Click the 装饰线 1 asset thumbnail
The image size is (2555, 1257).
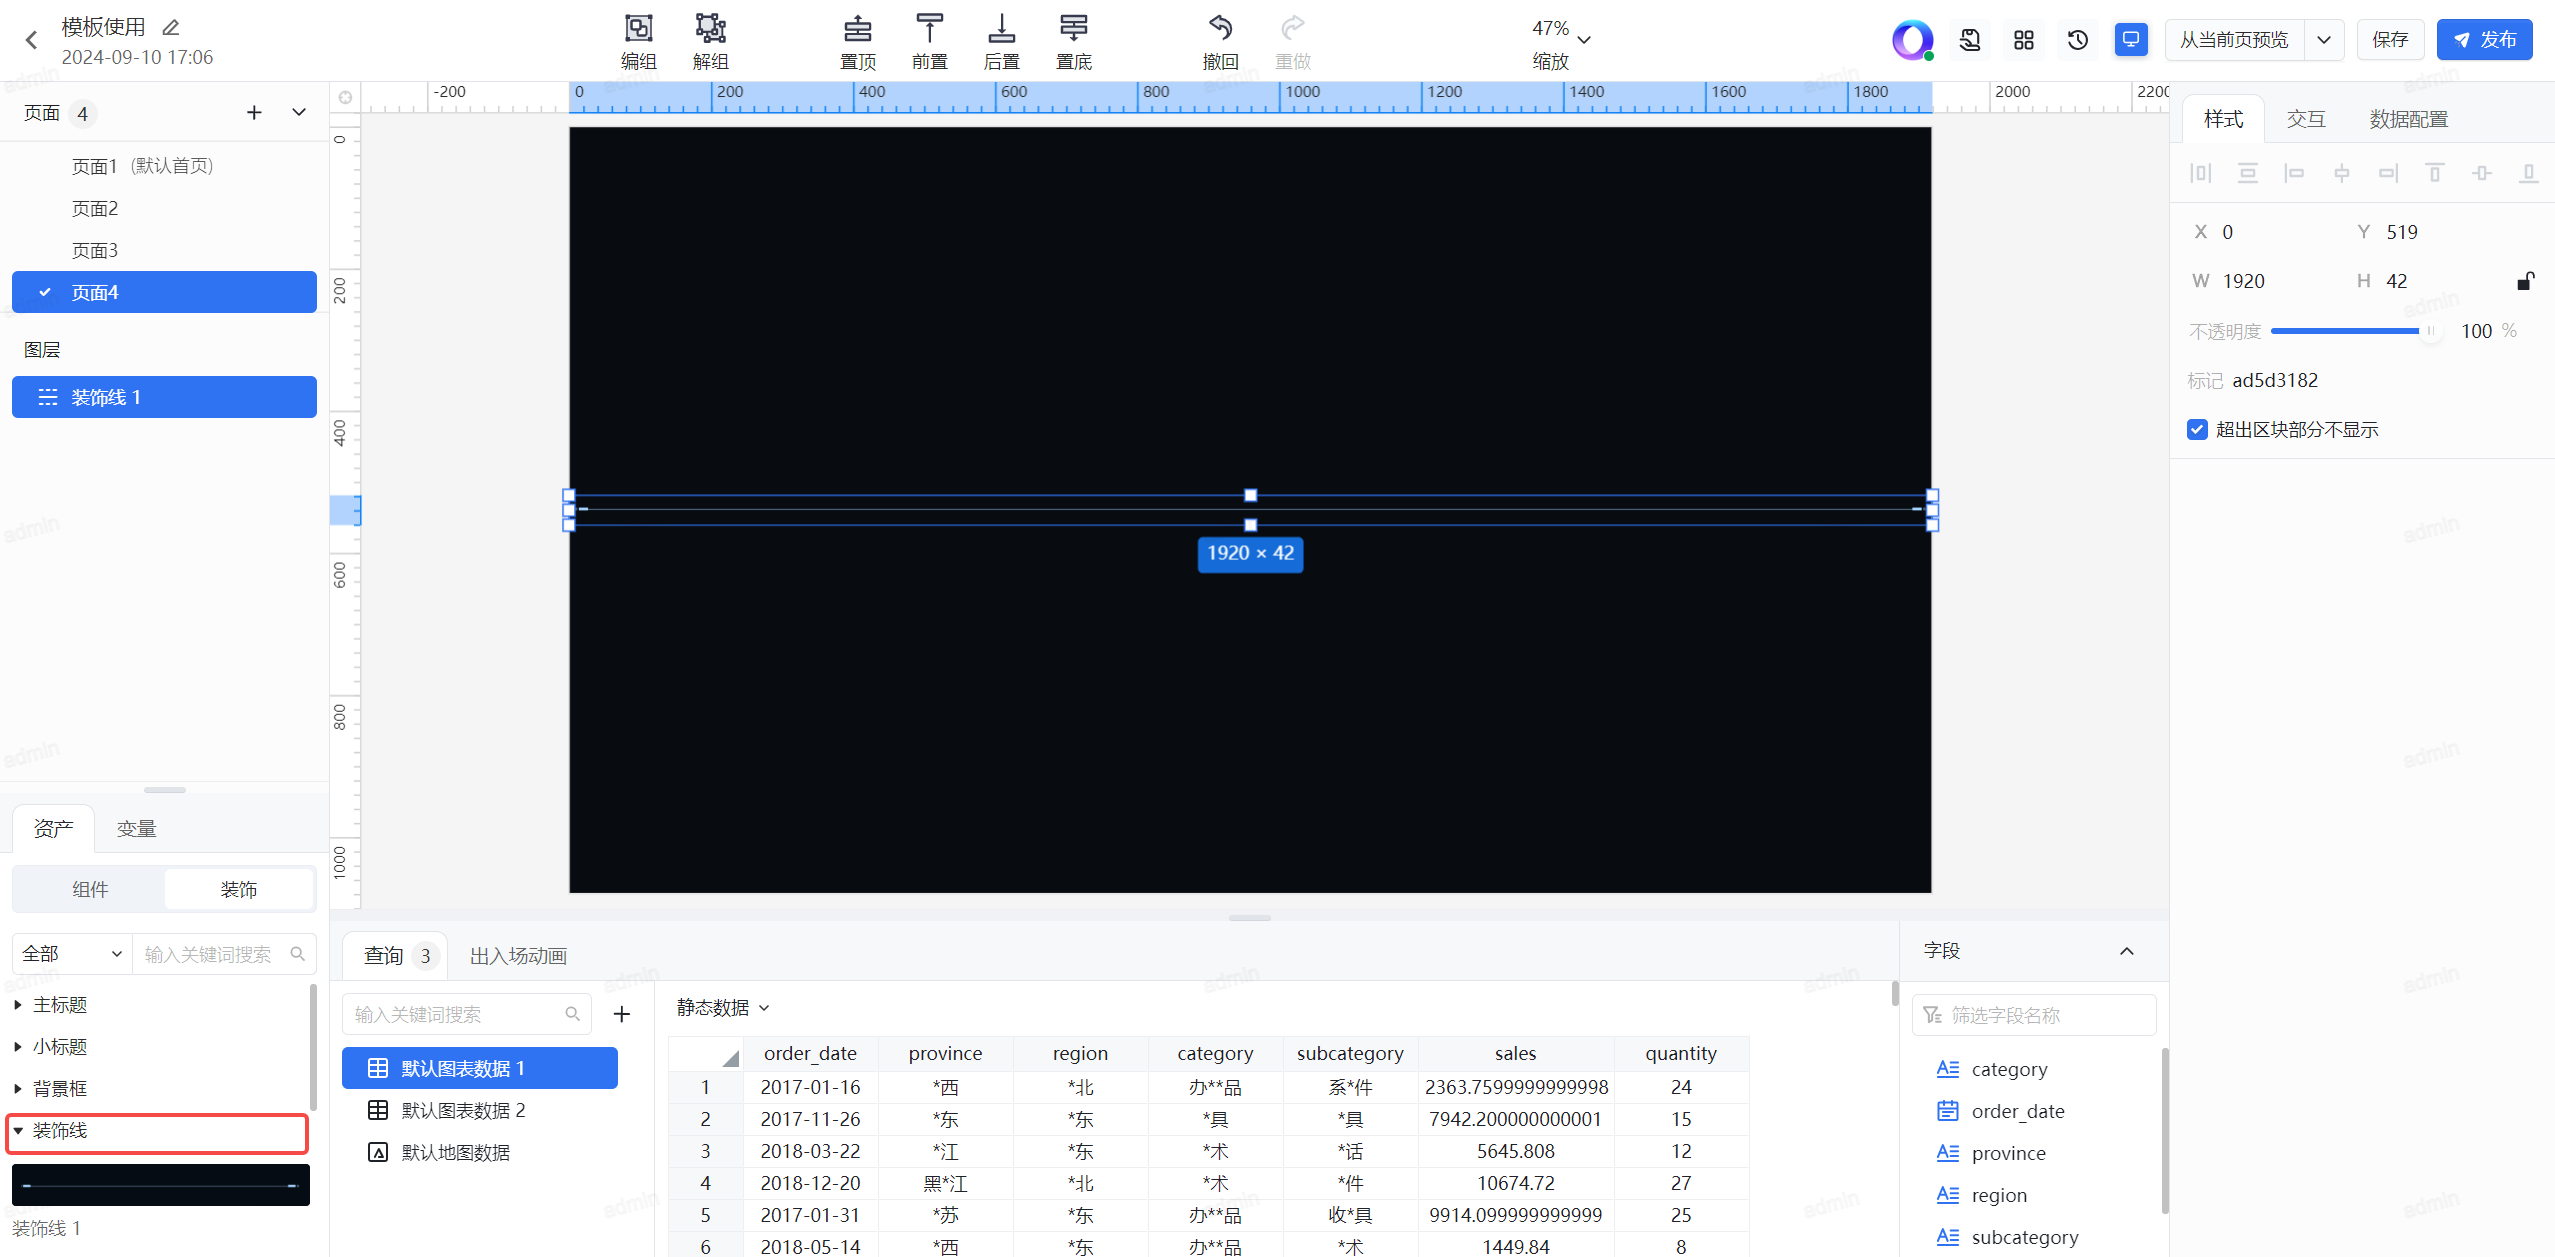(x=160, y=1185)
